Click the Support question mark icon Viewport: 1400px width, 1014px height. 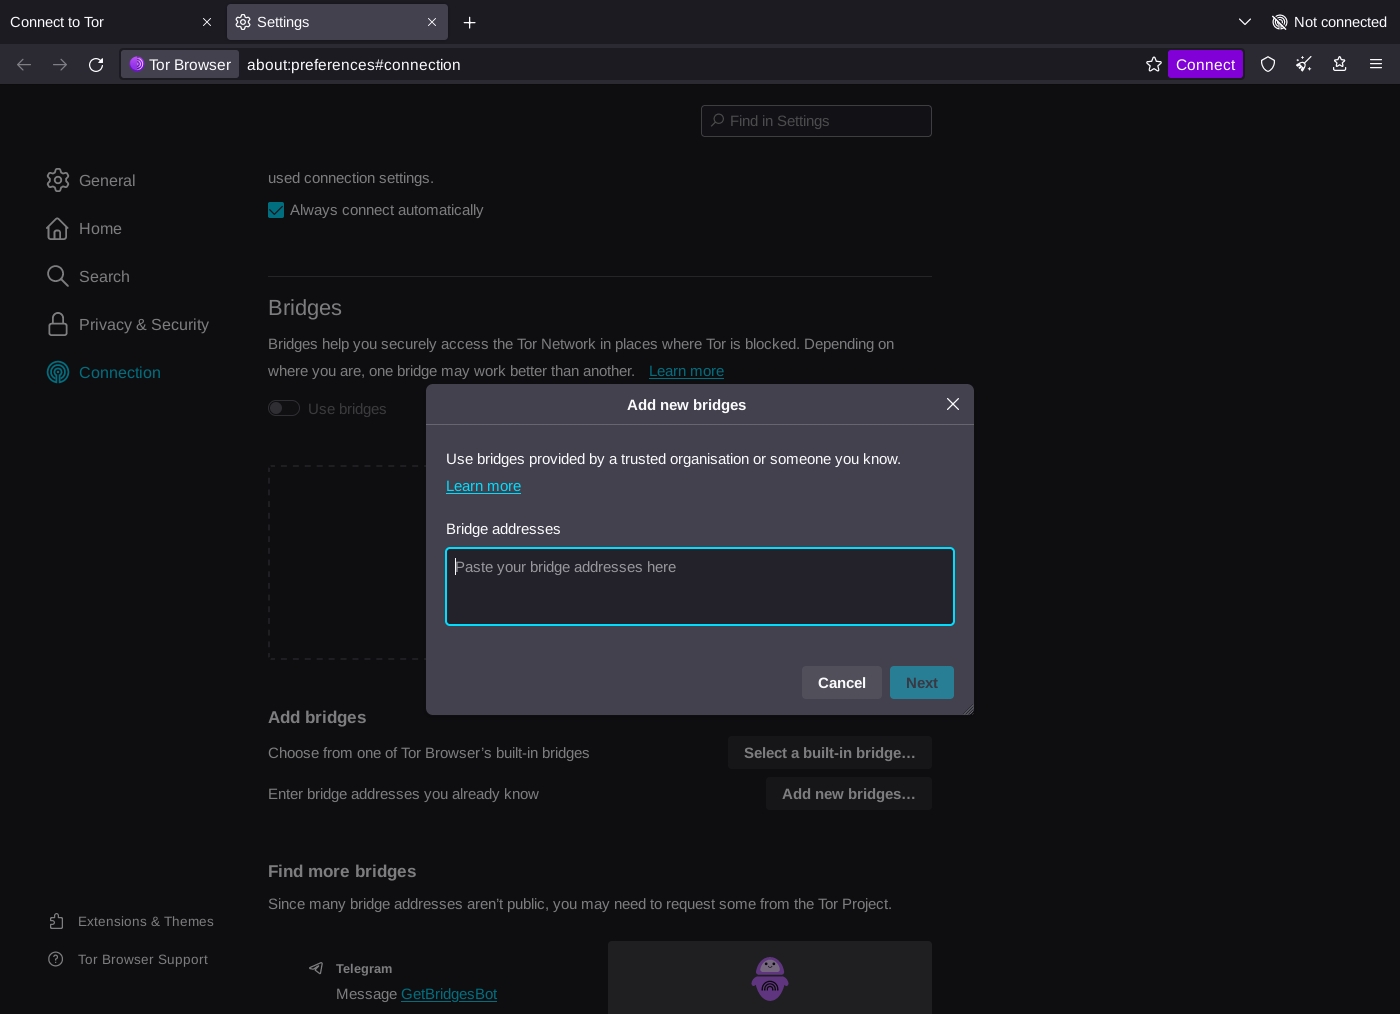56,959
